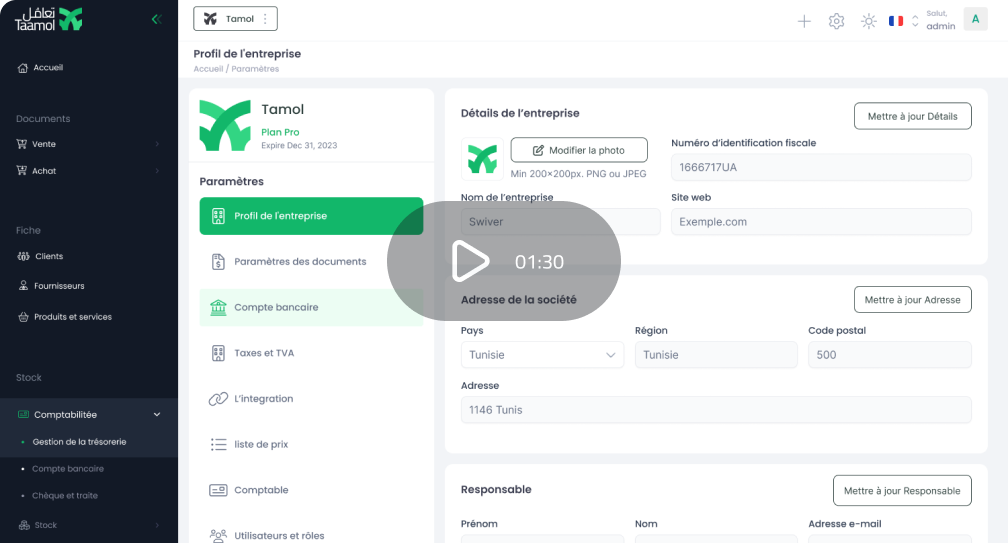
Task: Open Accueil from the sidebar
Action: pyautogui.click(x=40, y=67)
